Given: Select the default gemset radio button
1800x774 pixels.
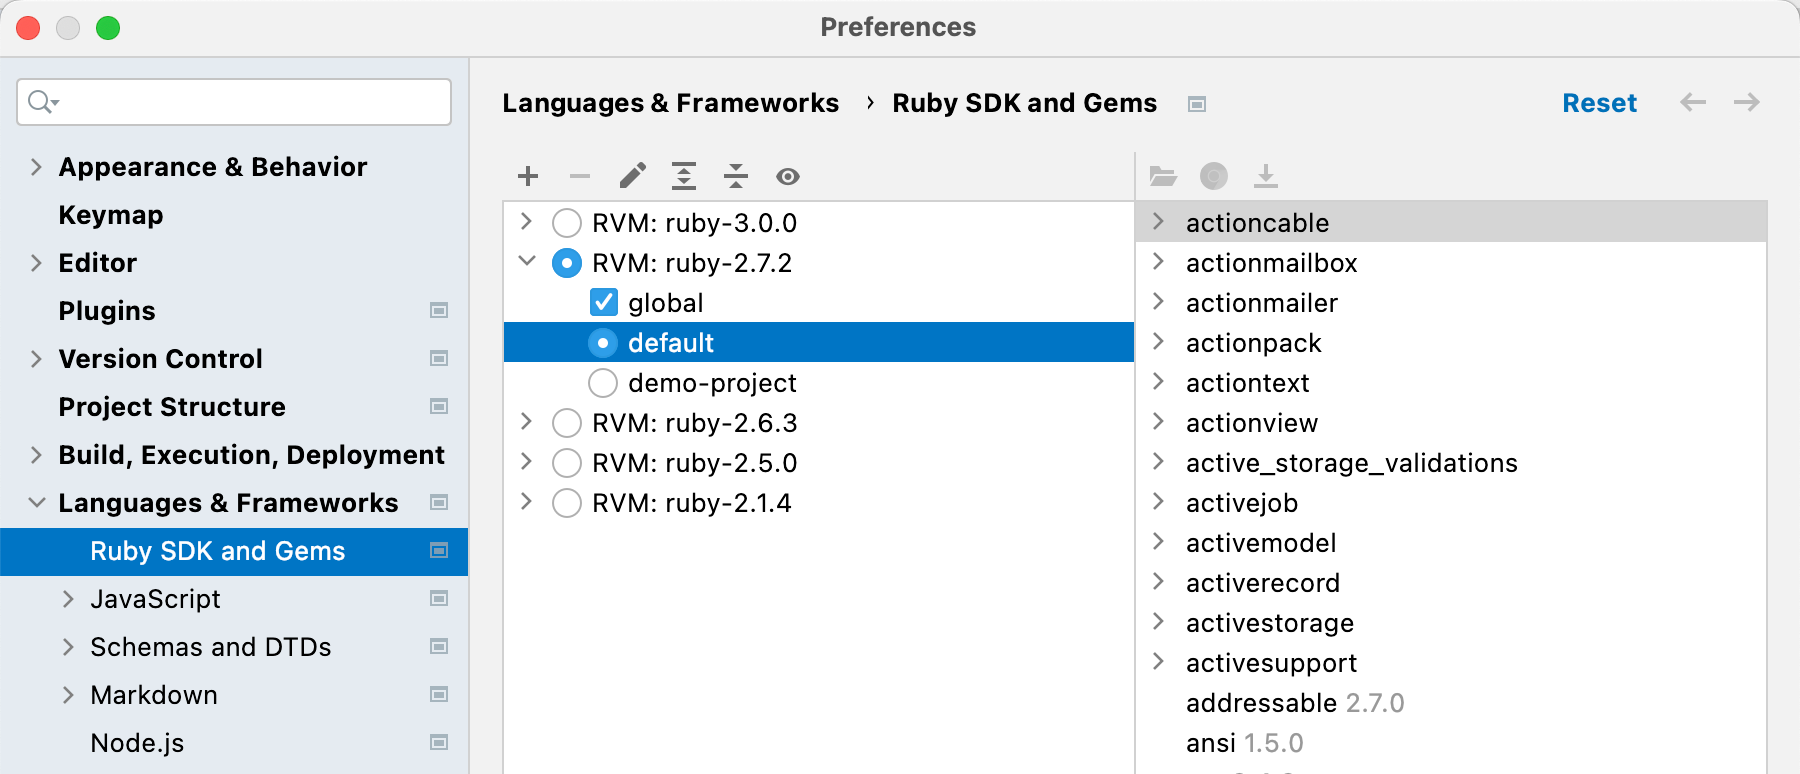Looking at the screenshot, I should tap(603, 343).
